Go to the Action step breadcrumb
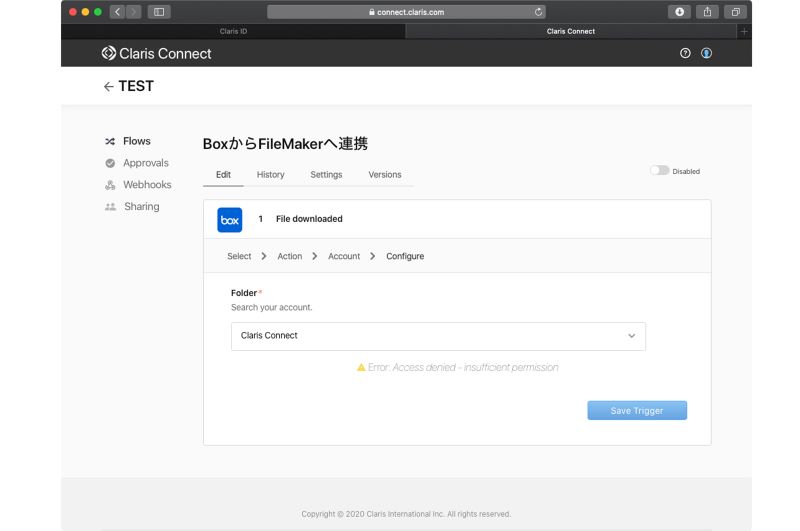 tap(289, 256)
